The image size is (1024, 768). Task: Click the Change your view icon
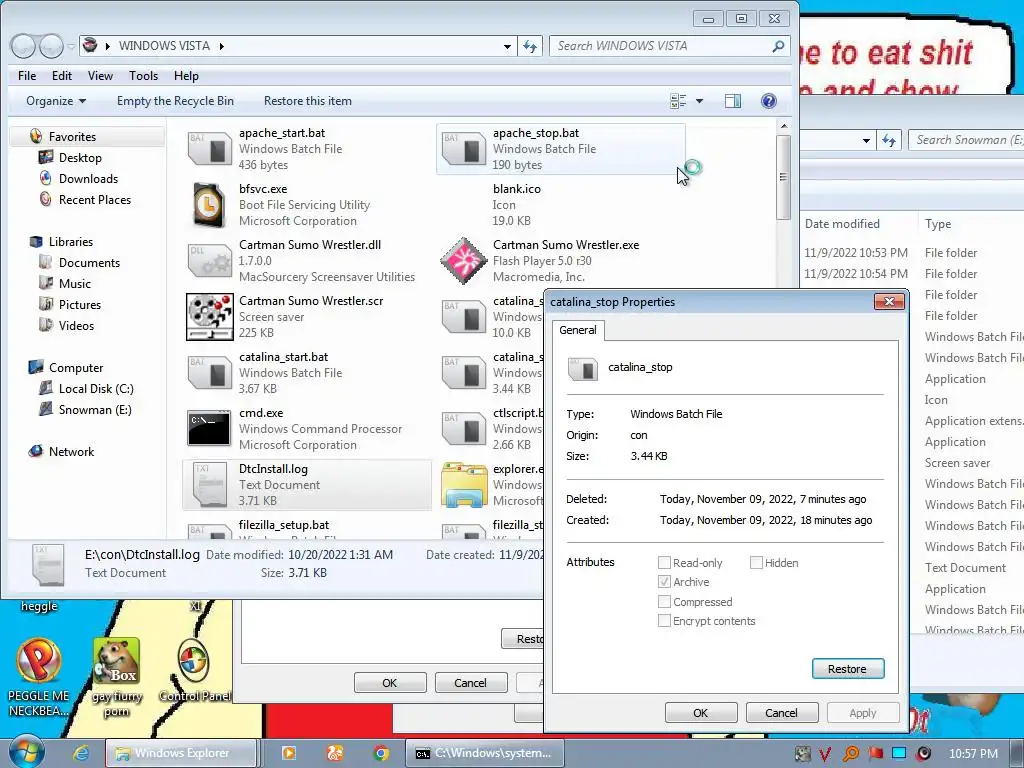tap(678, 101)
